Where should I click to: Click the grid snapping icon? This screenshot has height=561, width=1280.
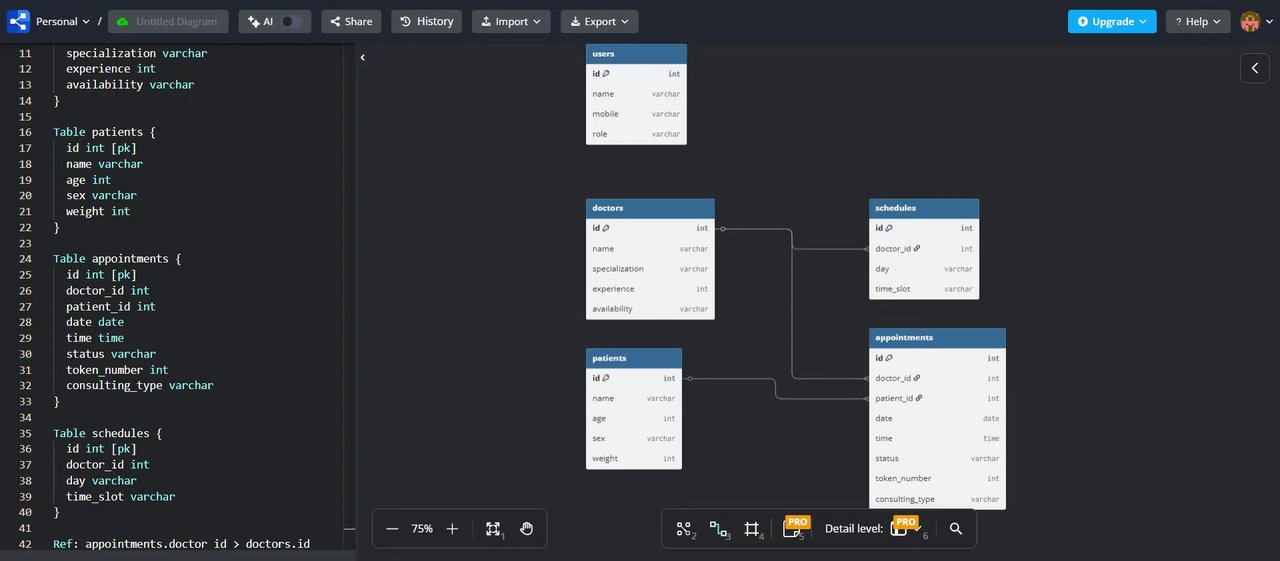point(752,529)
